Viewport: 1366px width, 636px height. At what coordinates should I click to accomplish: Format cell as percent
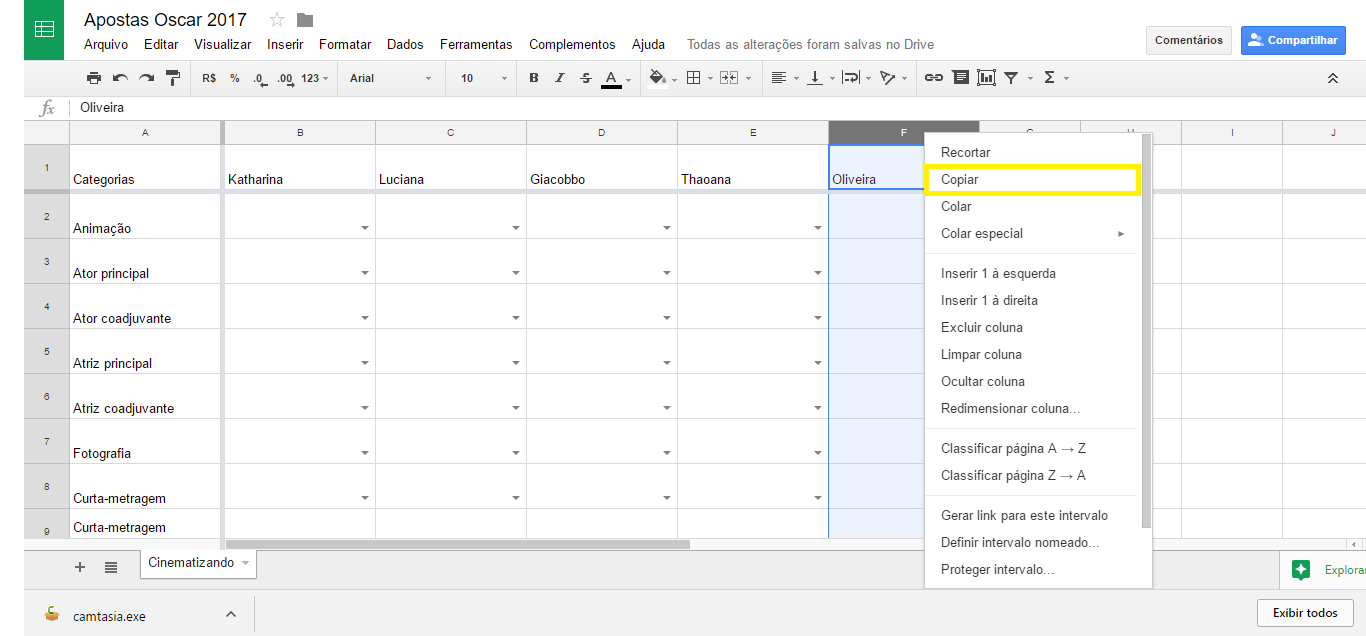[x=234, y=78]
